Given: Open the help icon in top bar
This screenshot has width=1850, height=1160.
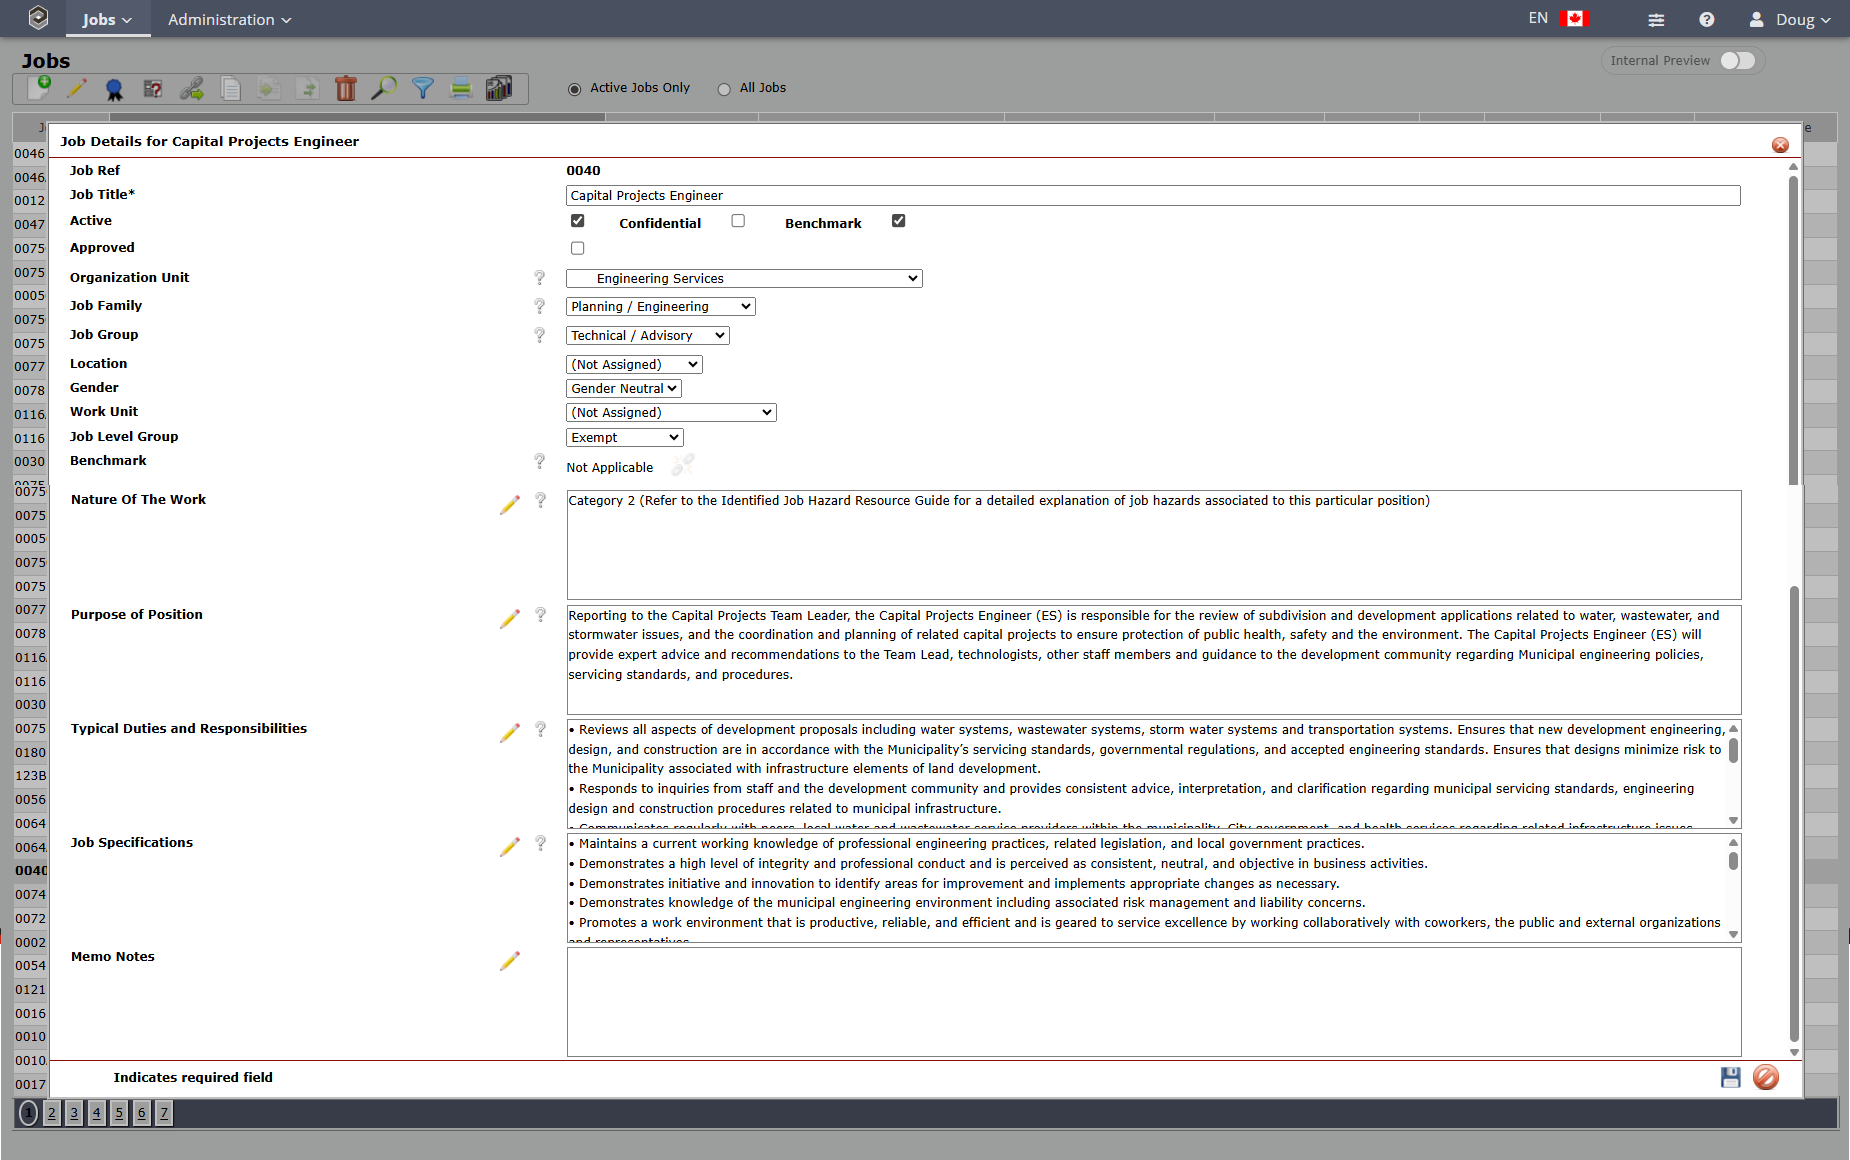Looking at the screenshot, I should tap(1706, 19).
